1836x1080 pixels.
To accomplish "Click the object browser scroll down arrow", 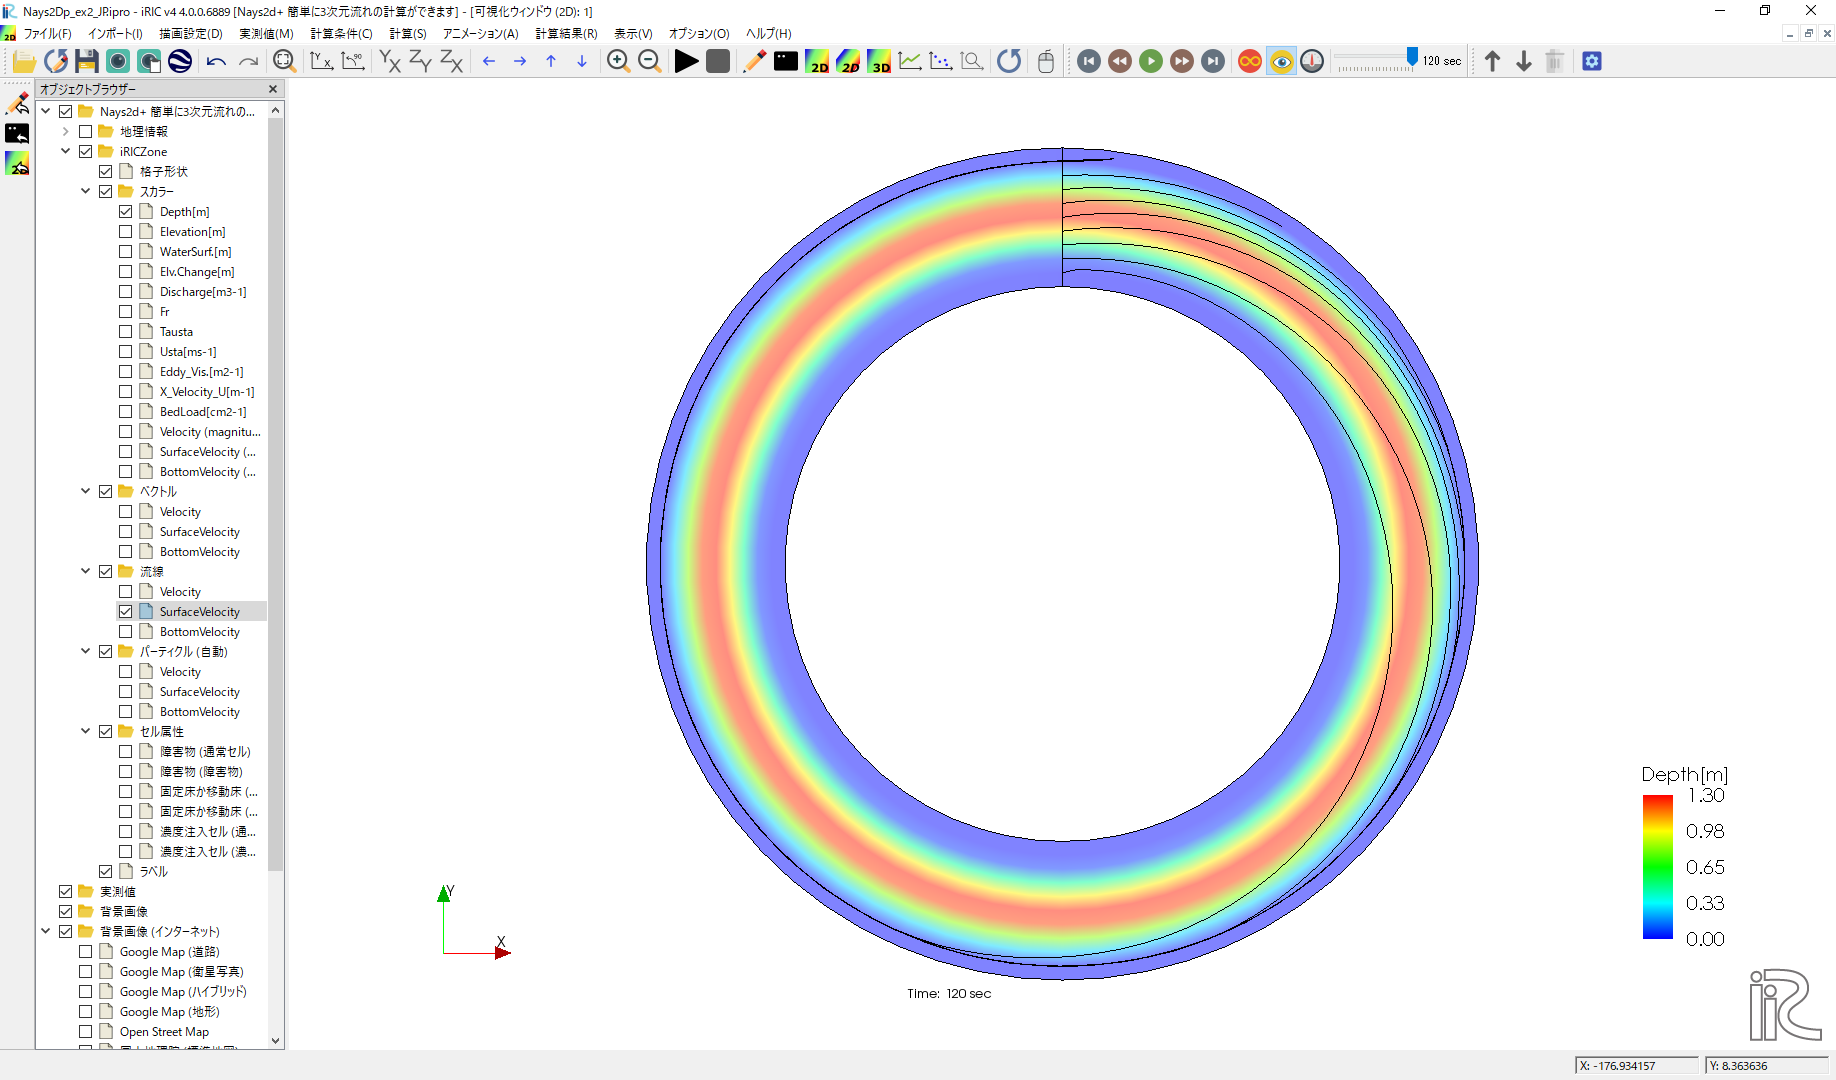I will [275, 1041].
